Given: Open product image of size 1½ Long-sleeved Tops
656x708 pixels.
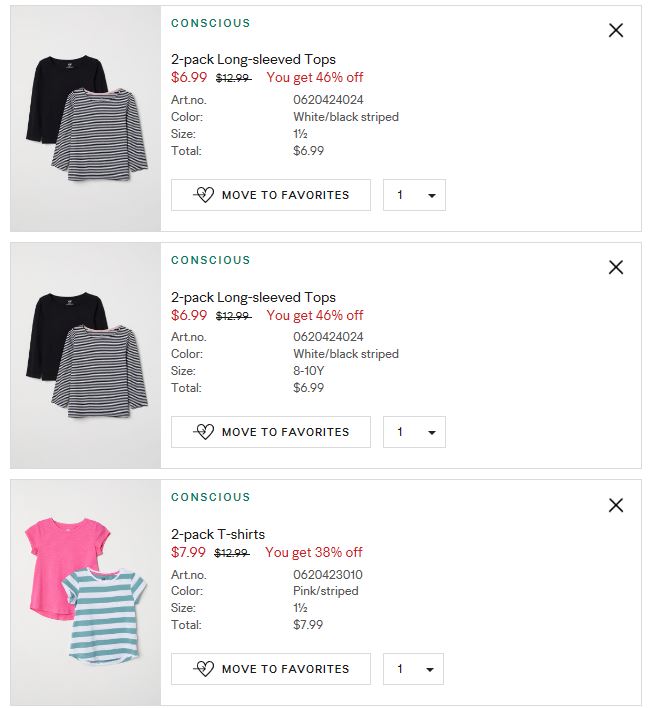Looking at the screenshot, I should click(86, 119).
